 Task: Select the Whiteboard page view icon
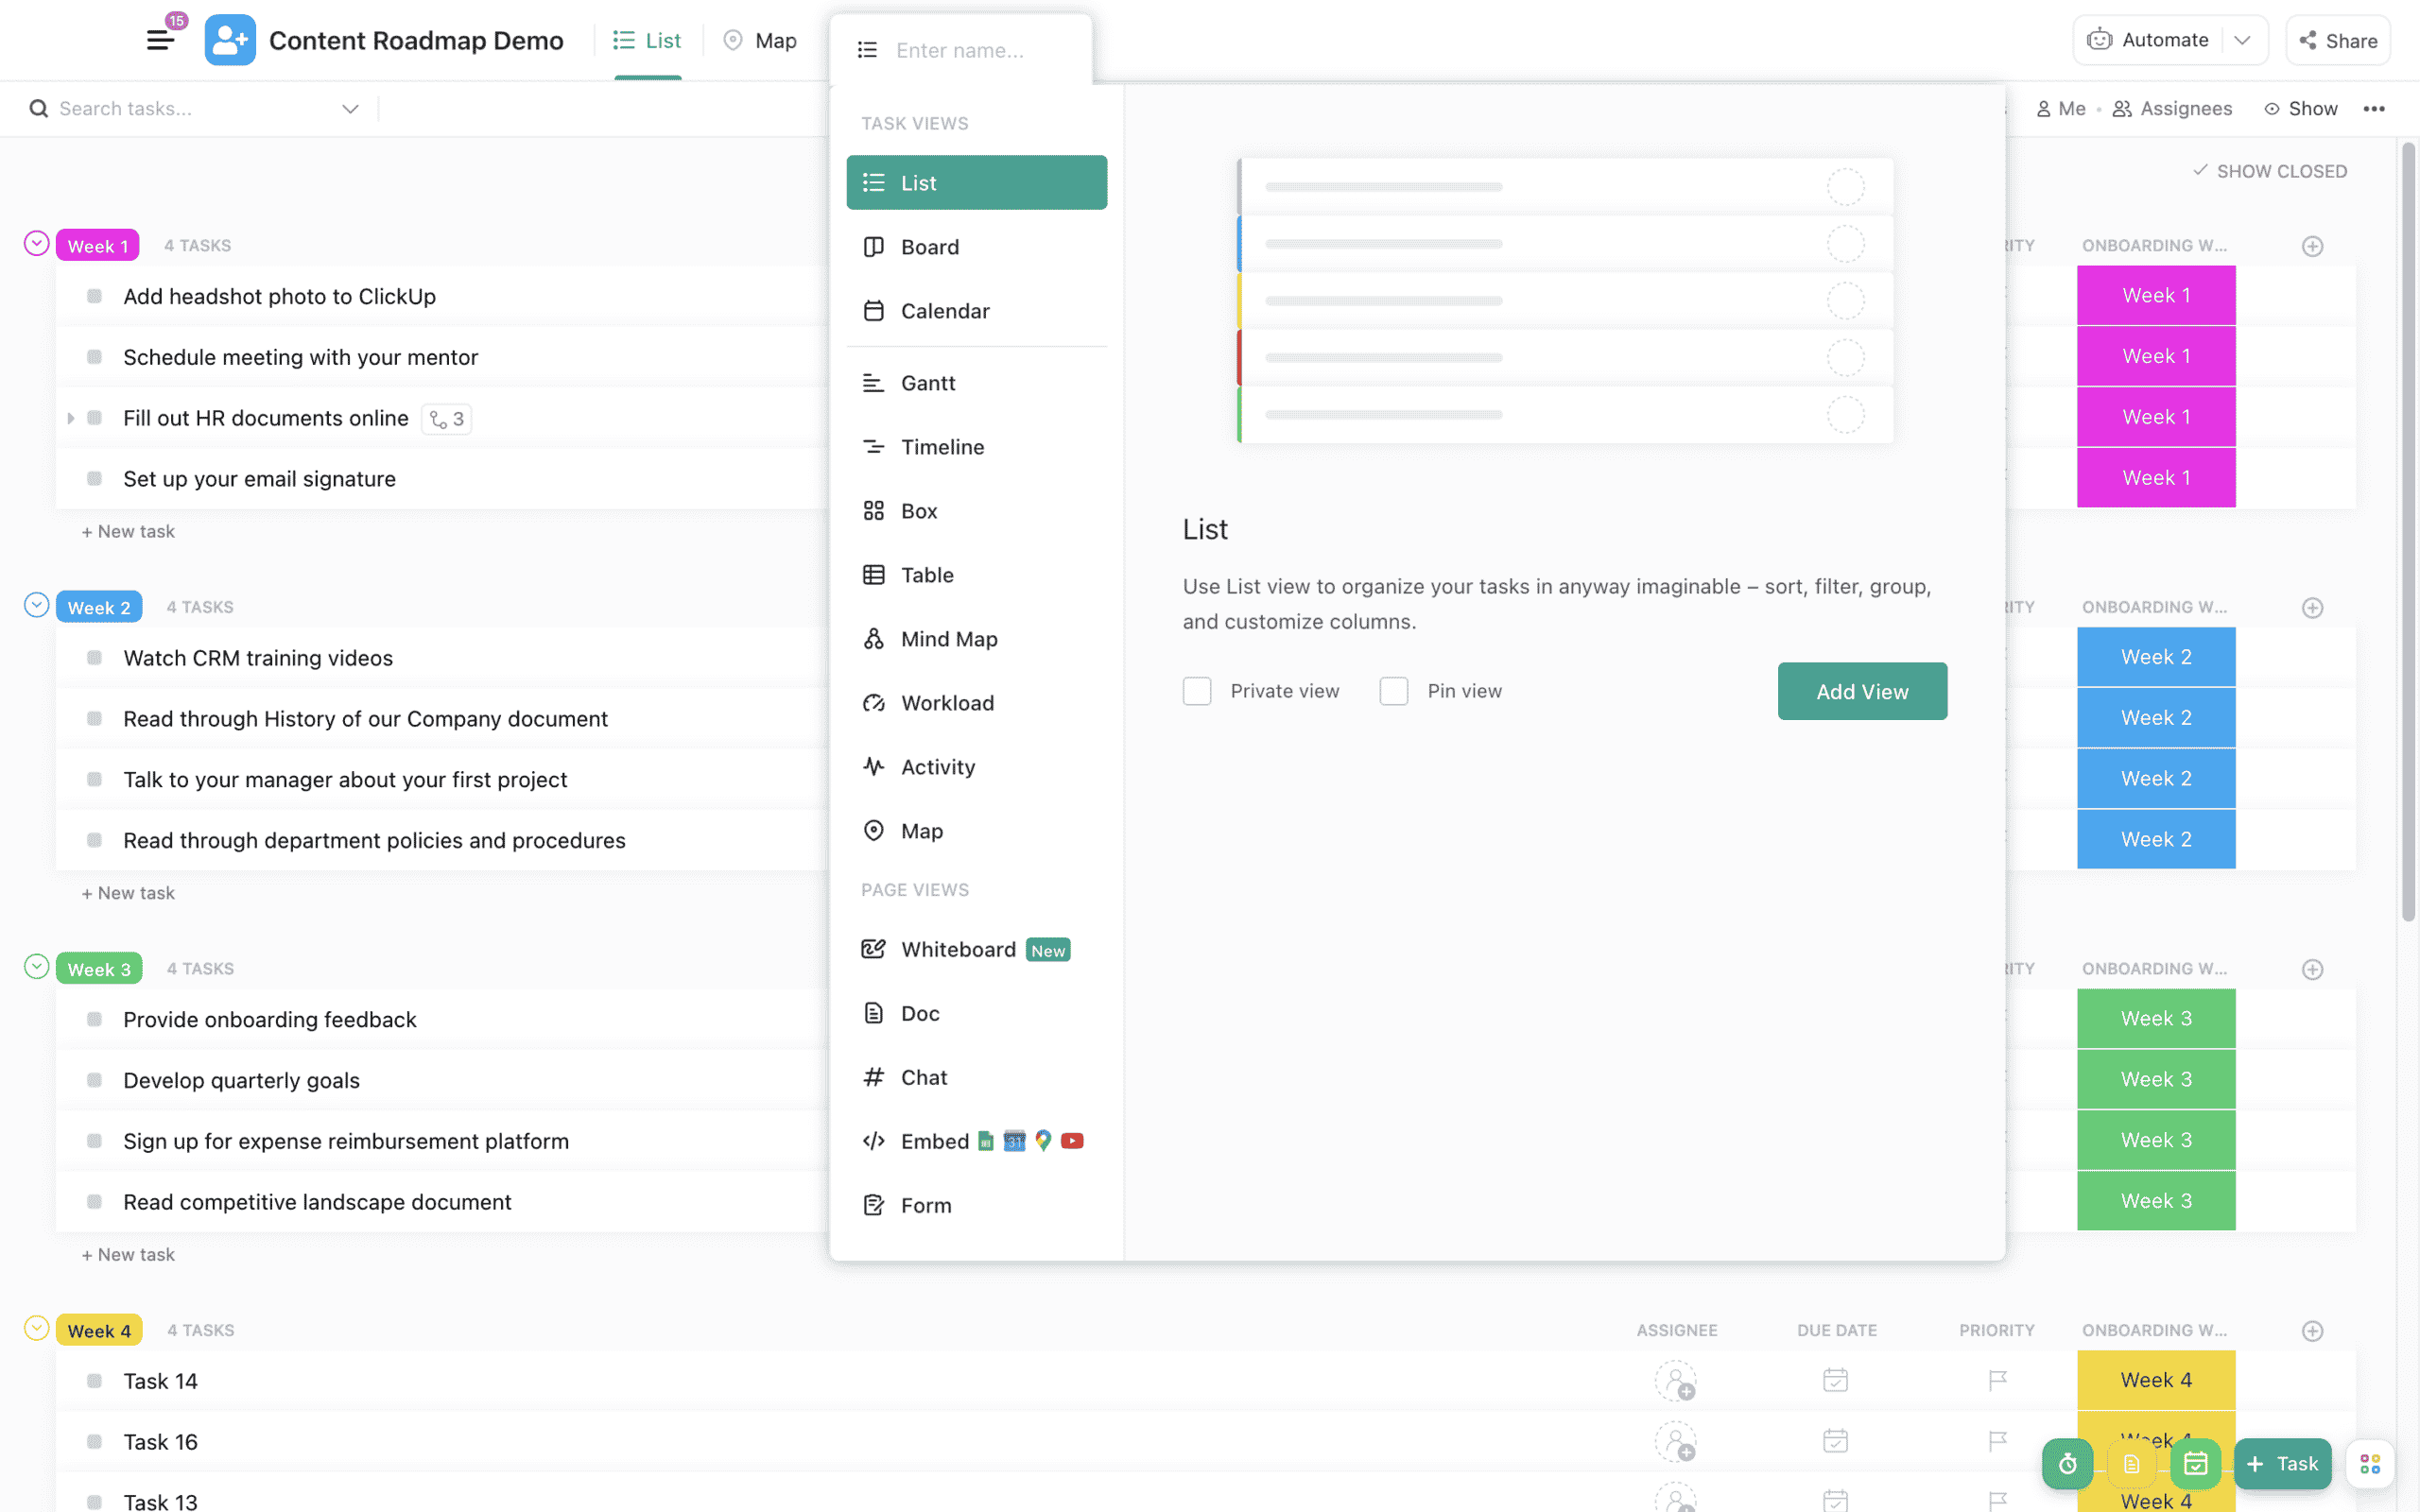[872, 948]
